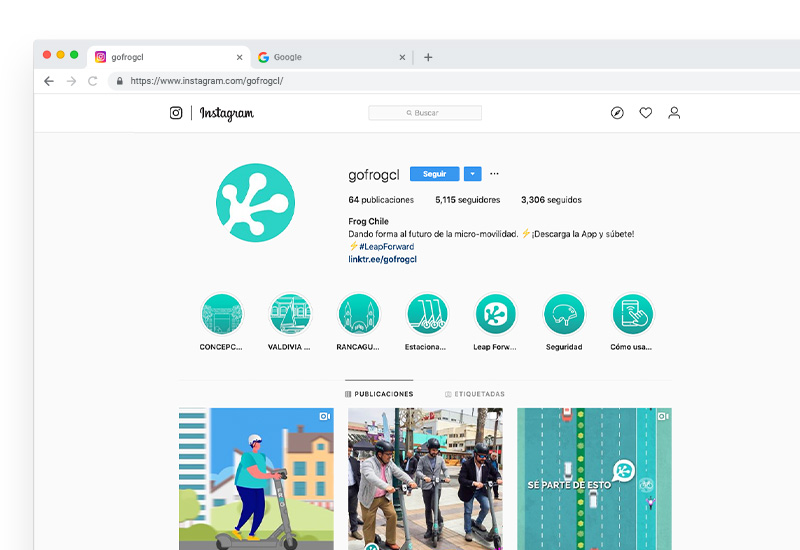Click the Frog Chile profile name

[x=368, y=221]
